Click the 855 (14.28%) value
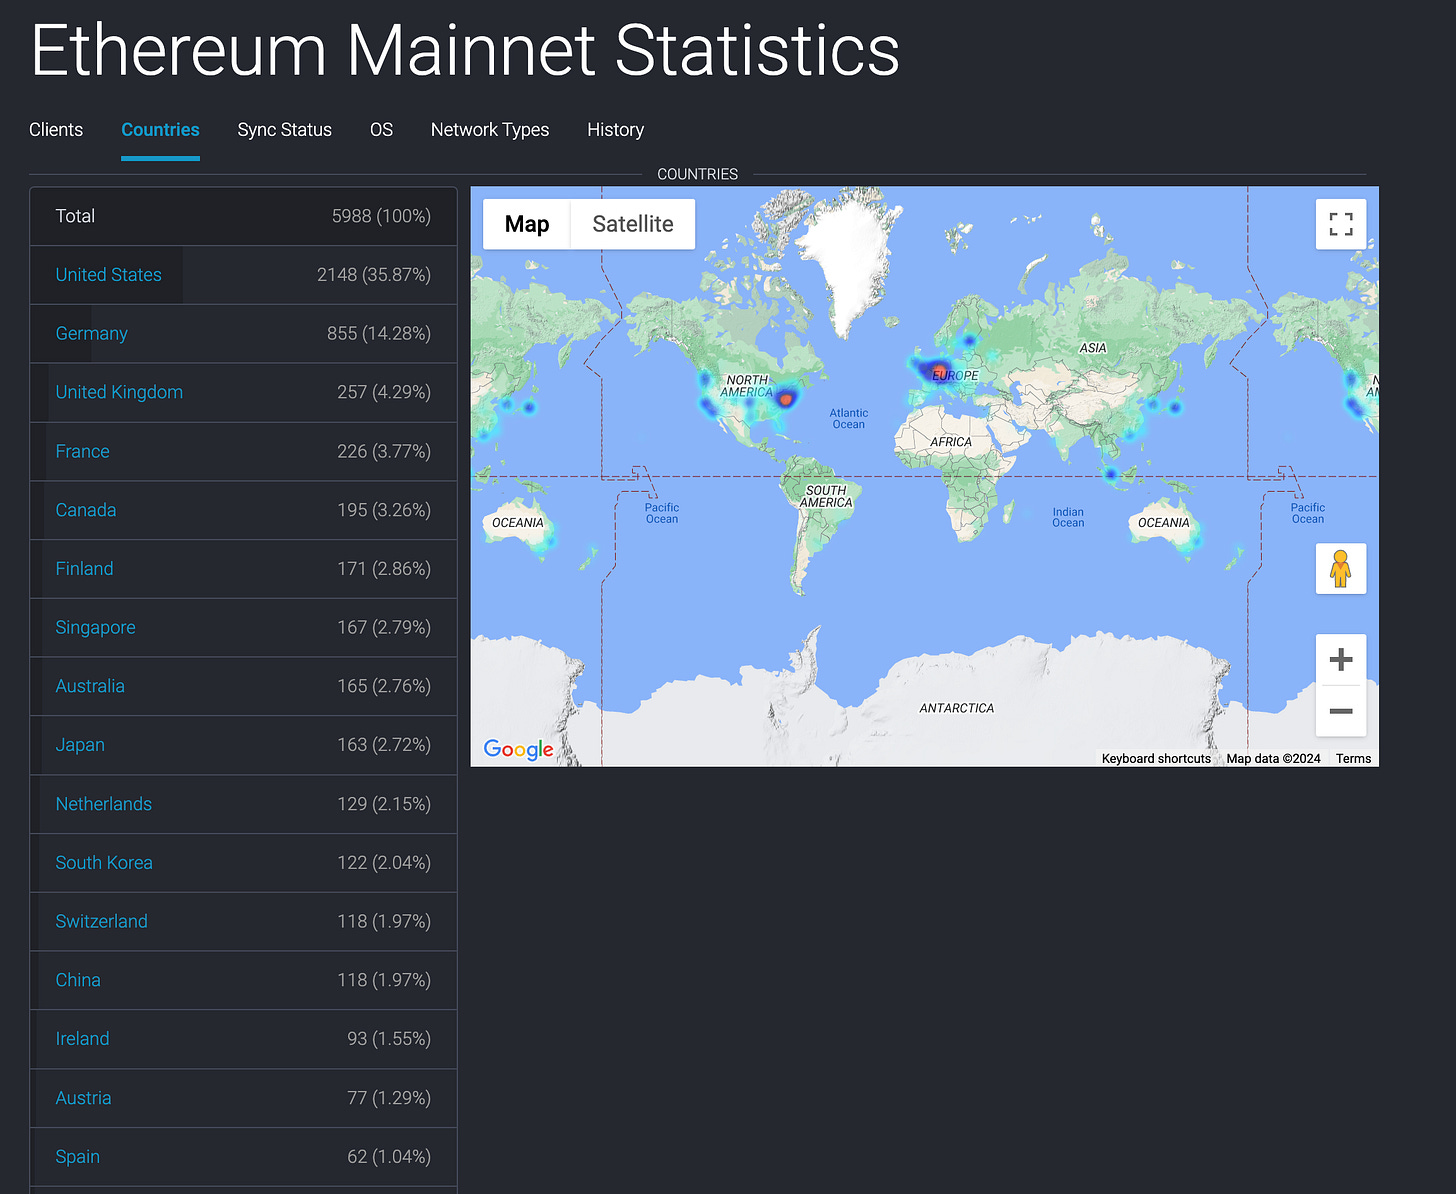The image size is (1456, 1194). tap(379, 334)
